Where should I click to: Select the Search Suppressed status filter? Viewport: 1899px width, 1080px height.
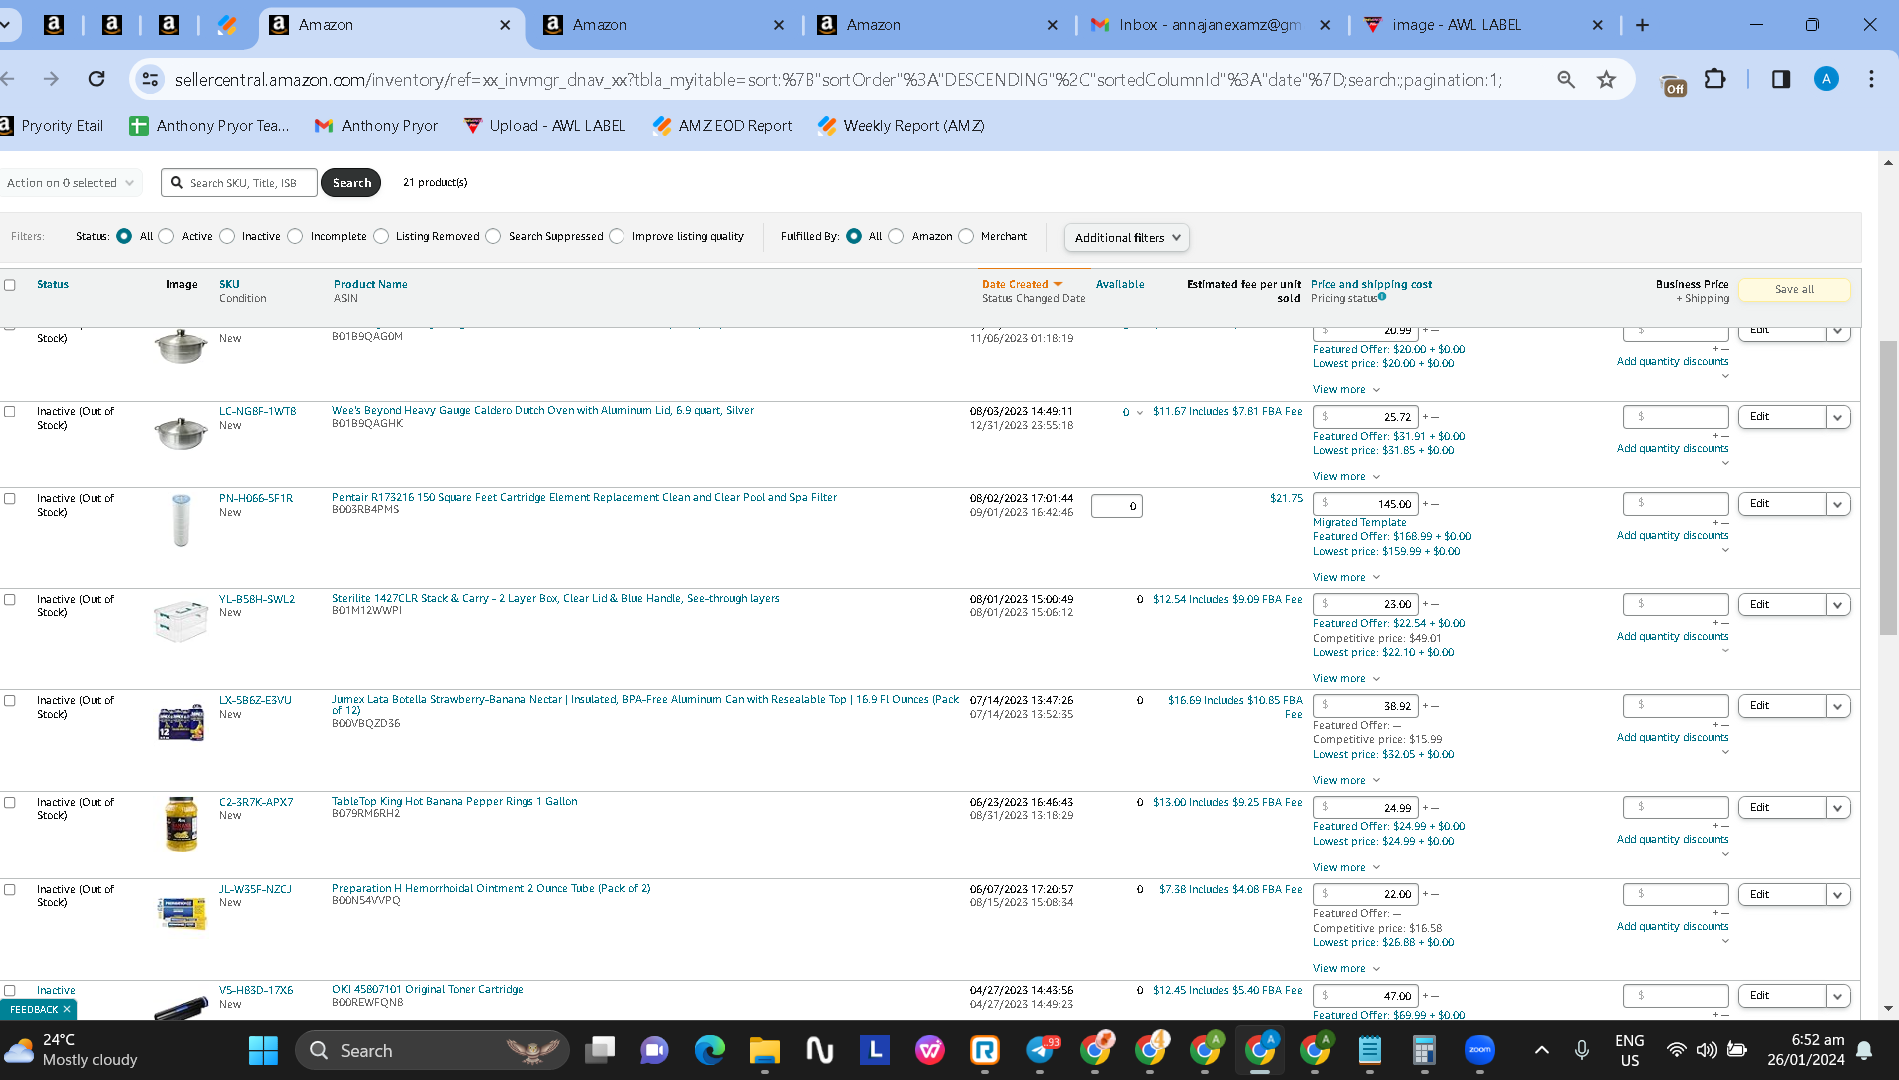493,236
